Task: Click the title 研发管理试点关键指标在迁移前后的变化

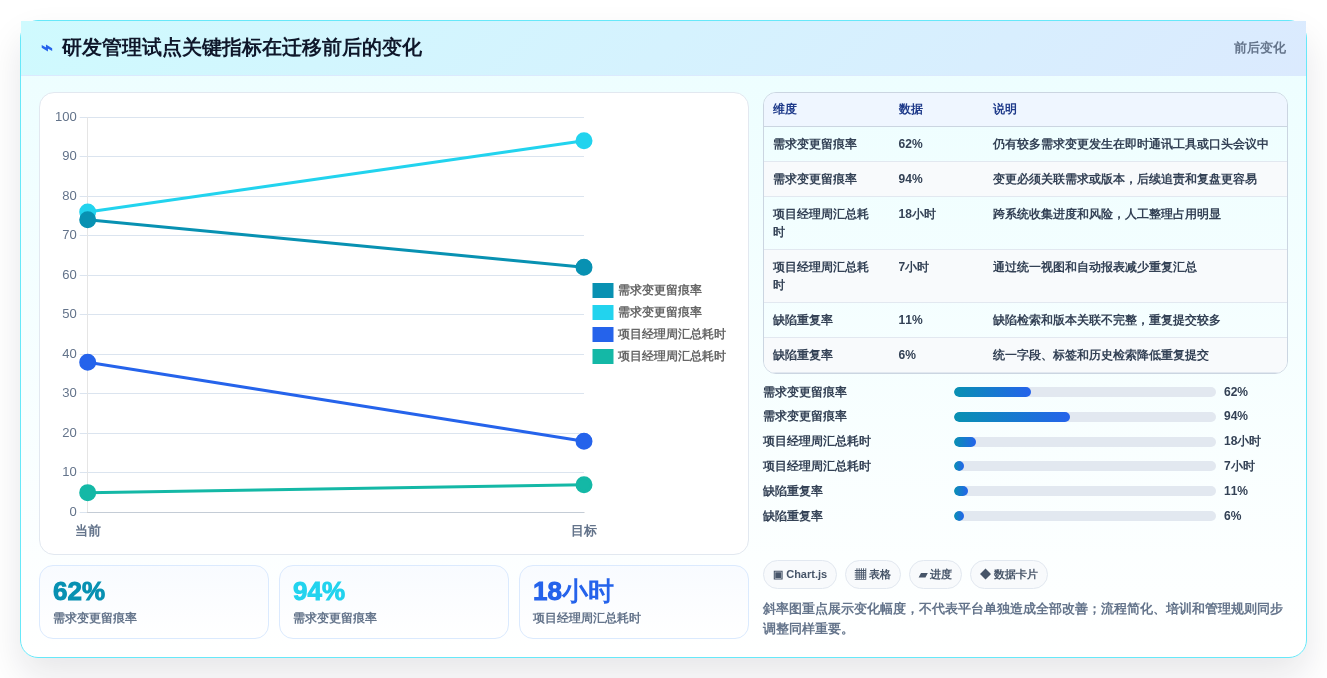Action: point(242,48)
